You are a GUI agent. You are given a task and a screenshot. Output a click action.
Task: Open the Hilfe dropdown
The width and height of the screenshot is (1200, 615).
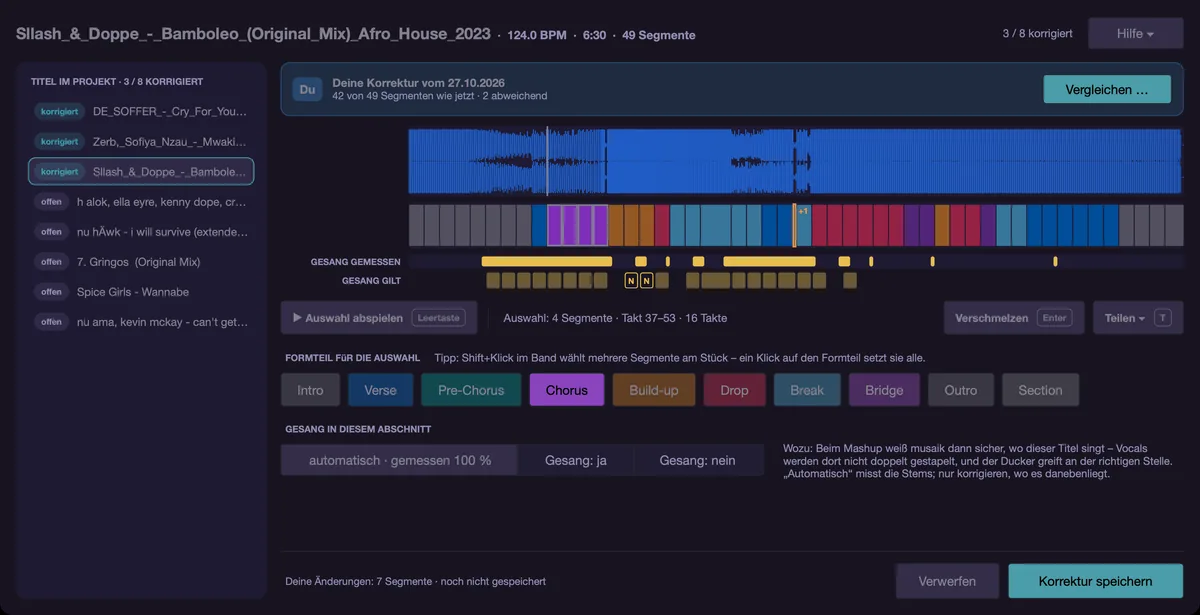point(1135,34)
